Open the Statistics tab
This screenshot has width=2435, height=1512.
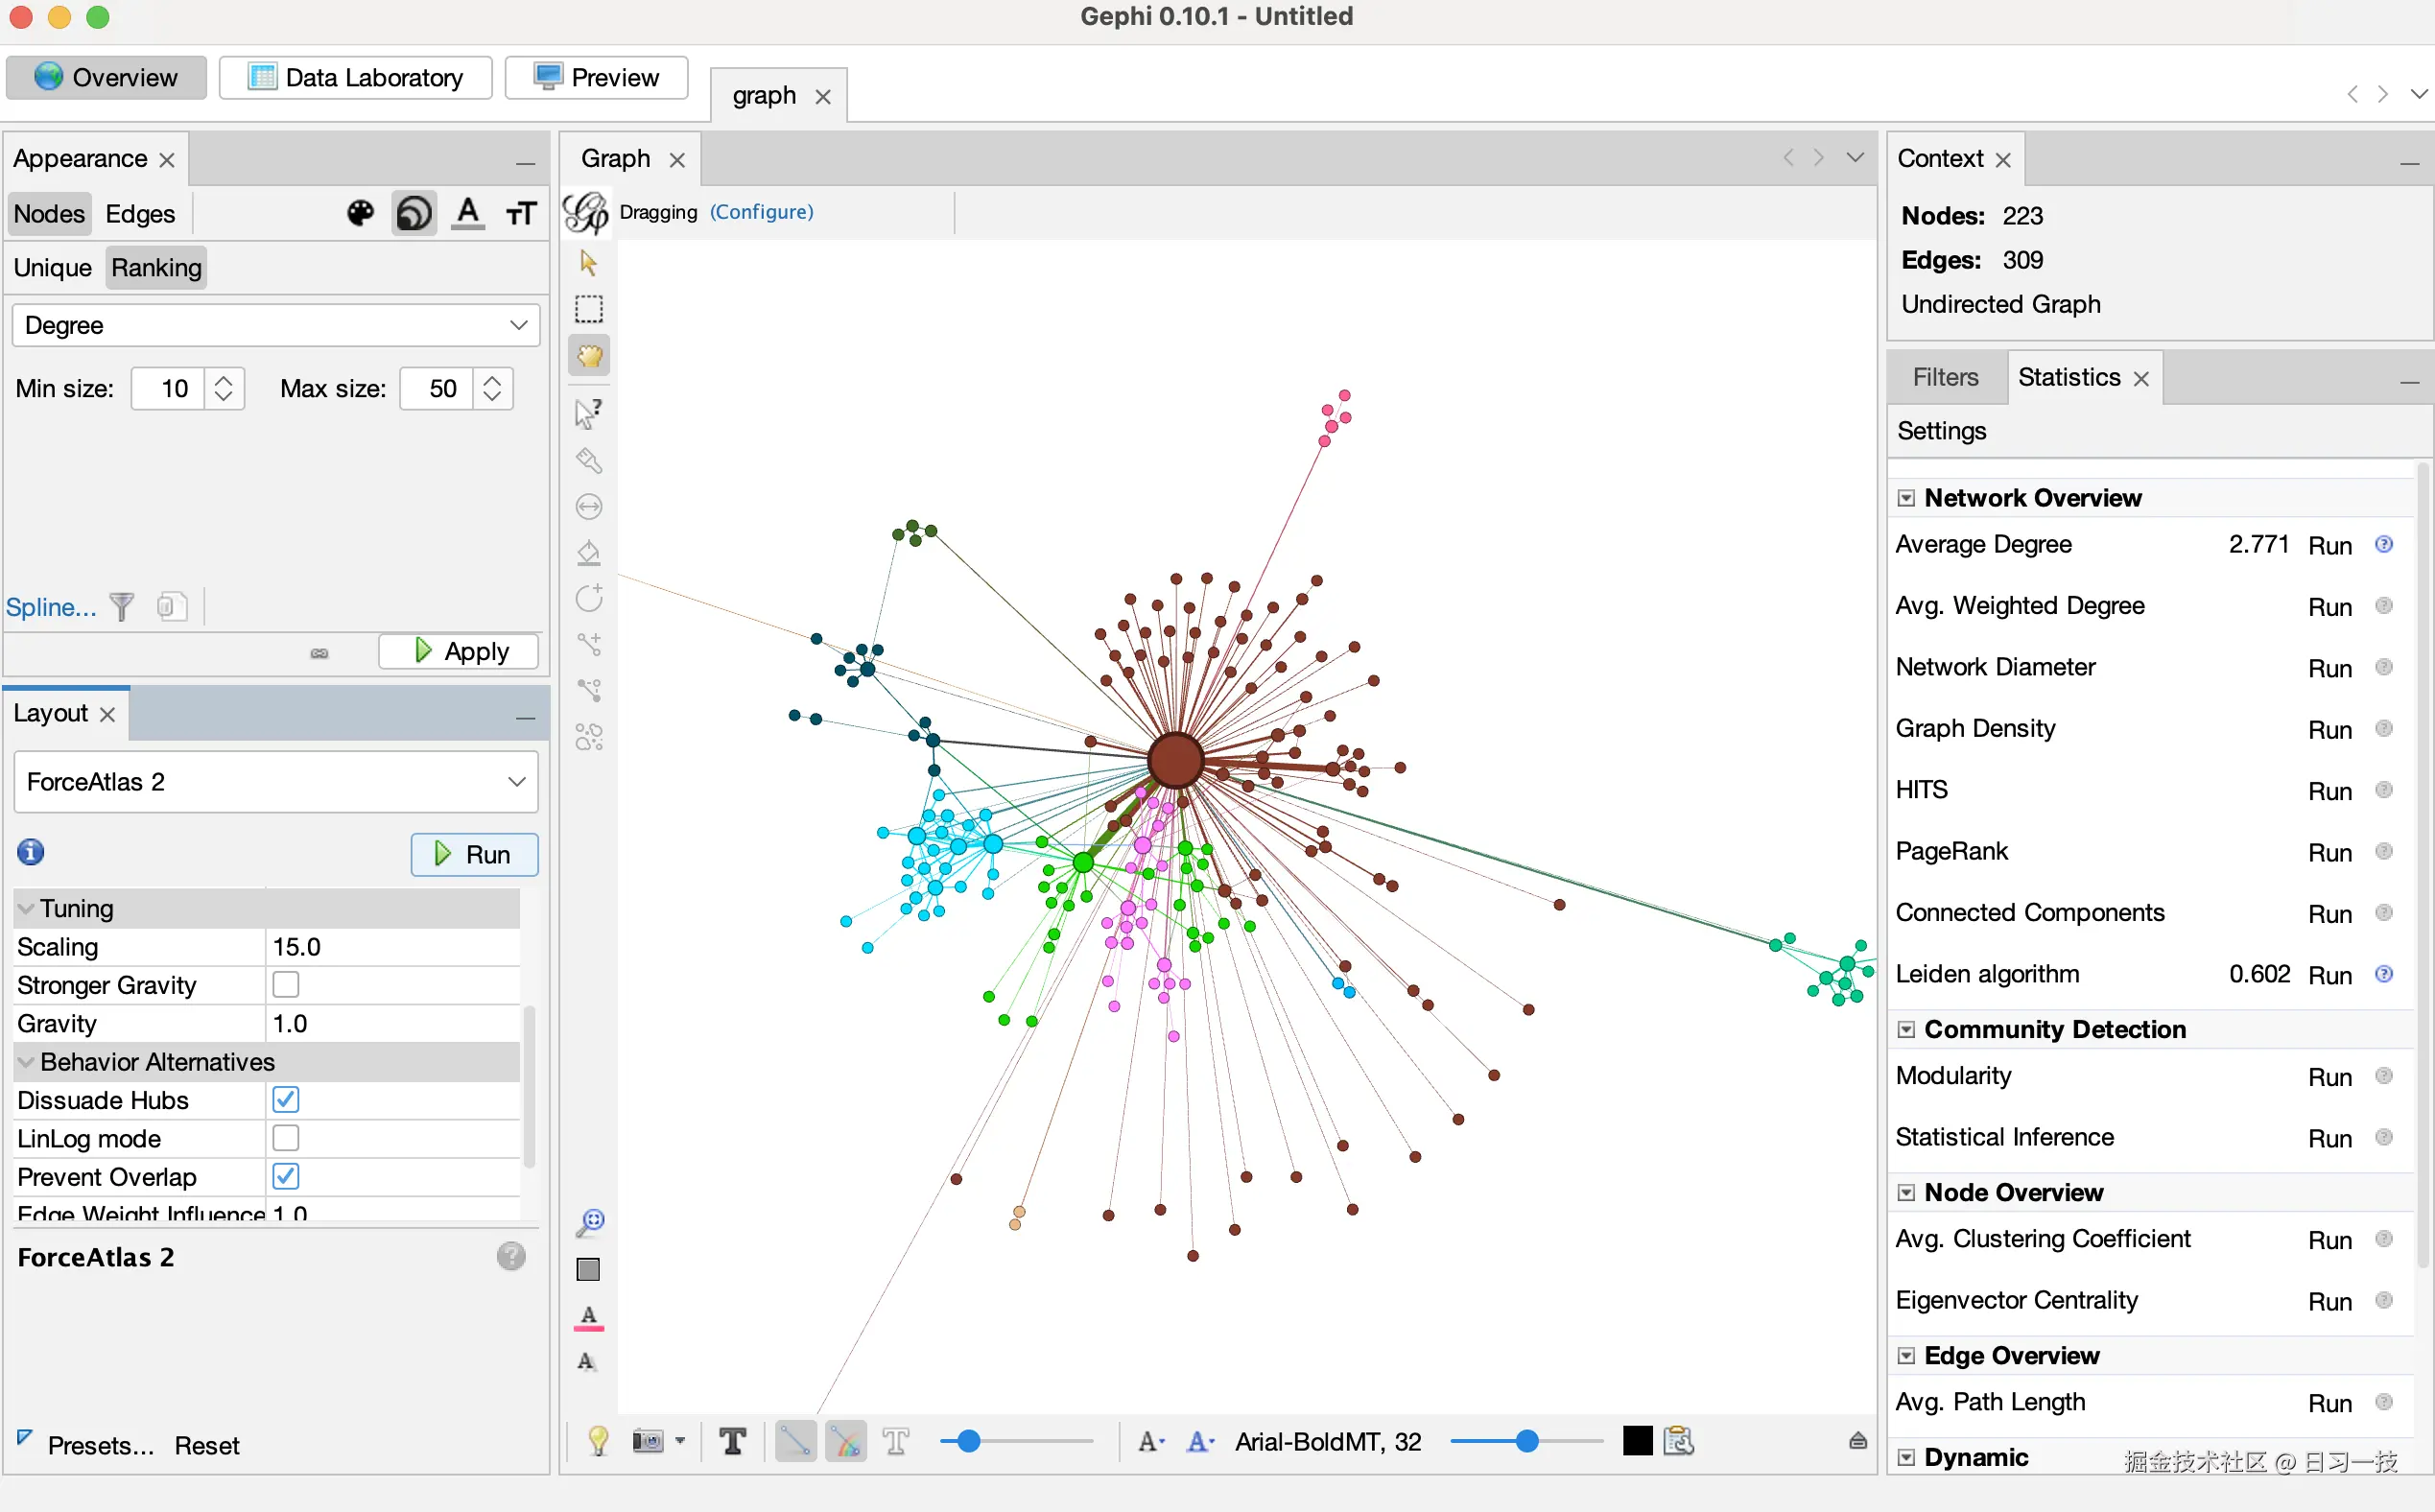click(x=2067, y=377)
